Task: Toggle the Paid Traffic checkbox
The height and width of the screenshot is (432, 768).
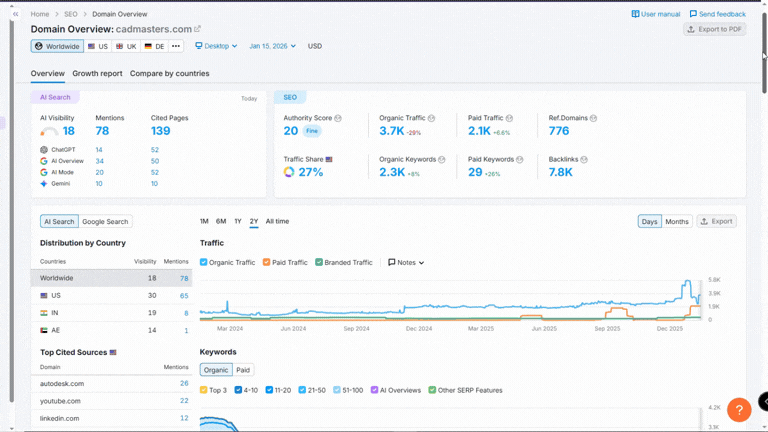Action: pyautogui.click(x=267, y=262)
